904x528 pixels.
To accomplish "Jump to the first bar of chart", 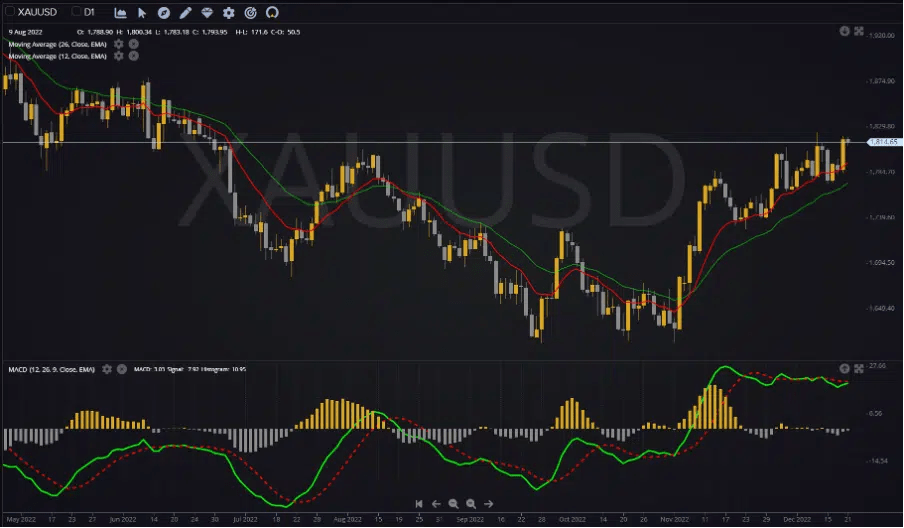I will coord(419,504).
